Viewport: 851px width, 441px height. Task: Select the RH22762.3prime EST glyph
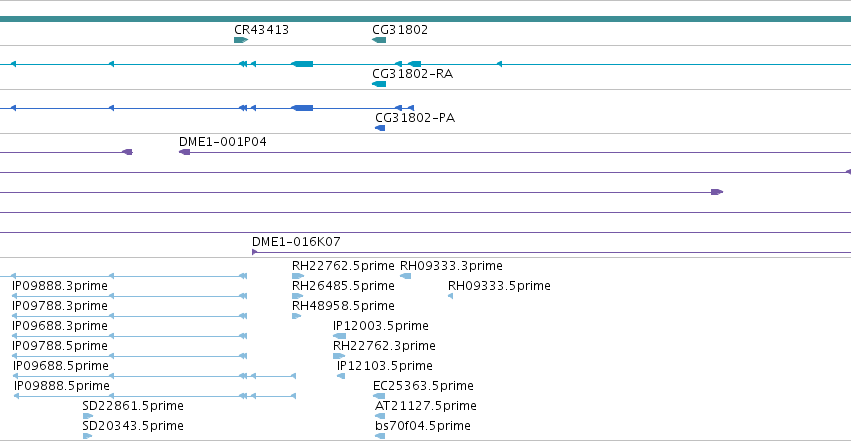[339, 356]
